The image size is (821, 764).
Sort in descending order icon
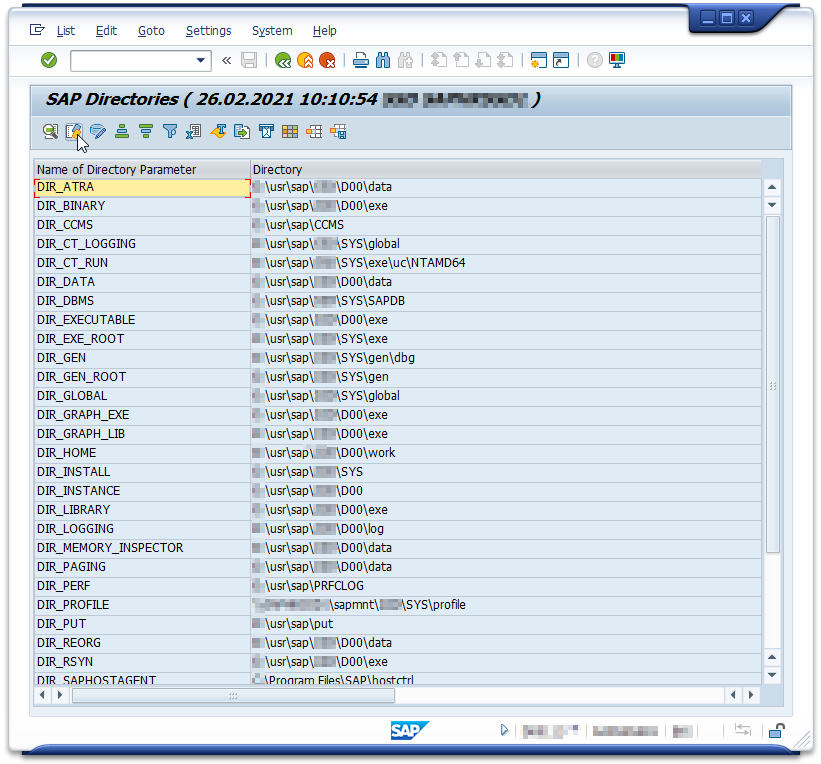click(x=146, y=131)
